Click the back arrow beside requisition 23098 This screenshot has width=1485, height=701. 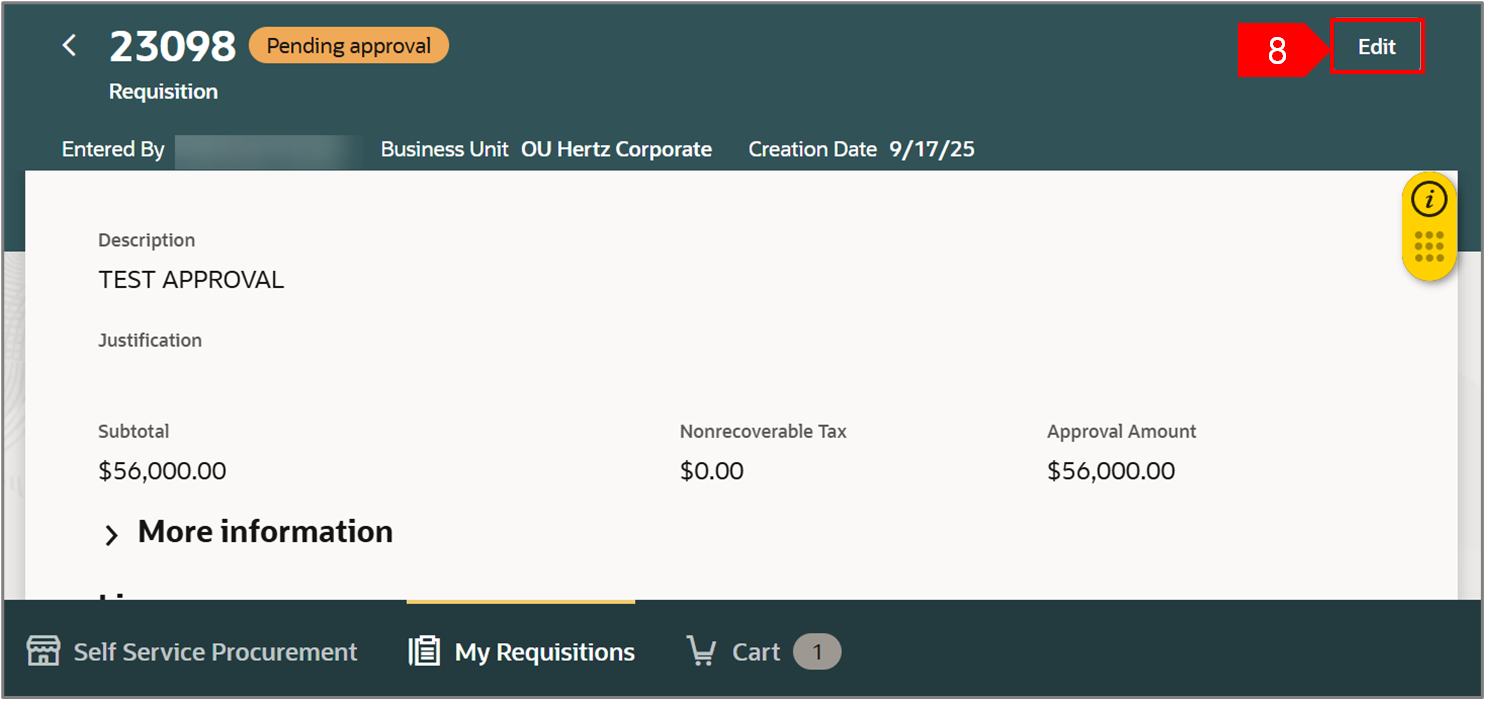coord(69,46)
